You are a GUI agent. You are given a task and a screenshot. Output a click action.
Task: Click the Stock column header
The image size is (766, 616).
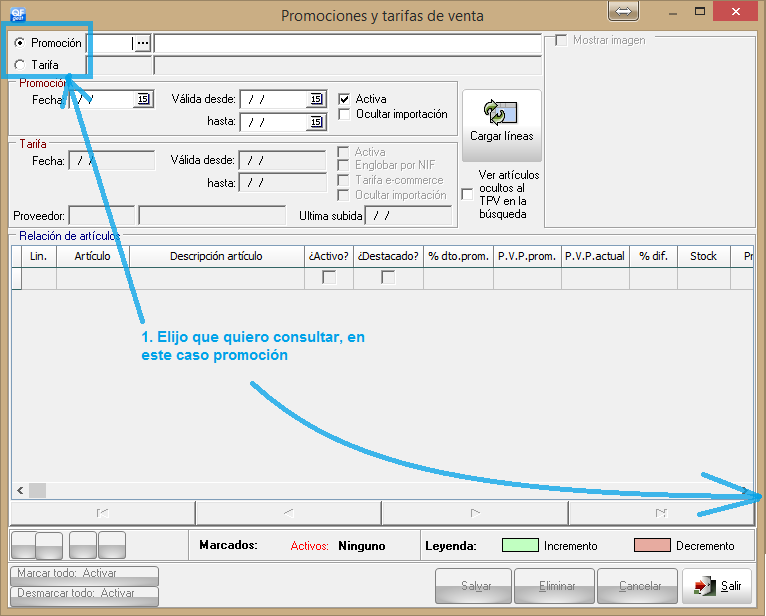pyautogui.click(x=703, y=256)
